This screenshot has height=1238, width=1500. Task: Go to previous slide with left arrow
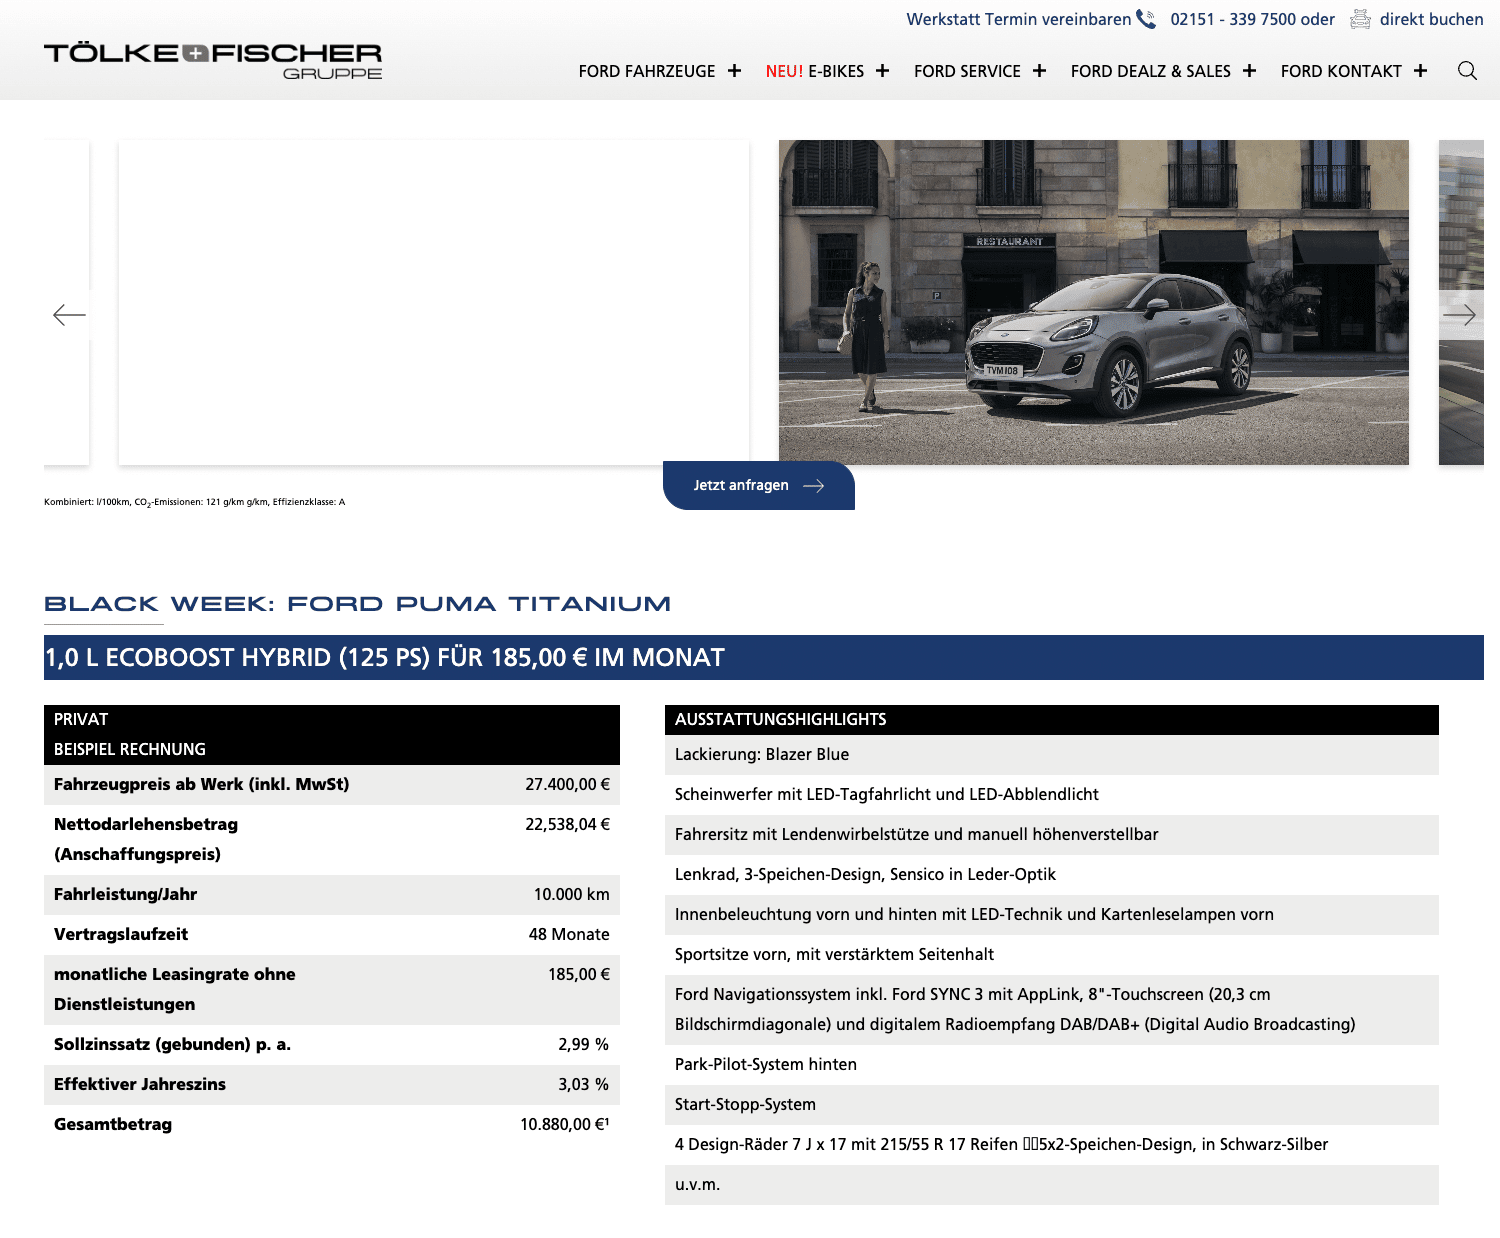69,315
